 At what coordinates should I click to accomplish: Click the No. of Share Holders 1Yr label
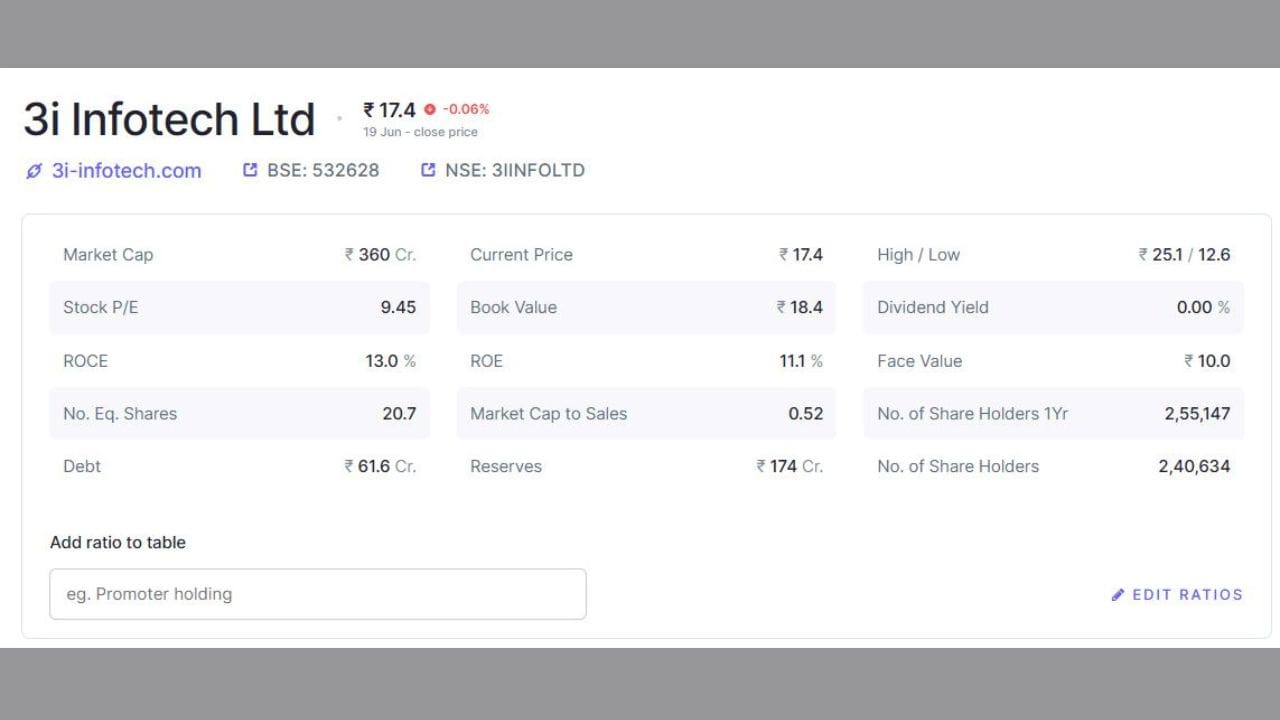pos(972,414)
